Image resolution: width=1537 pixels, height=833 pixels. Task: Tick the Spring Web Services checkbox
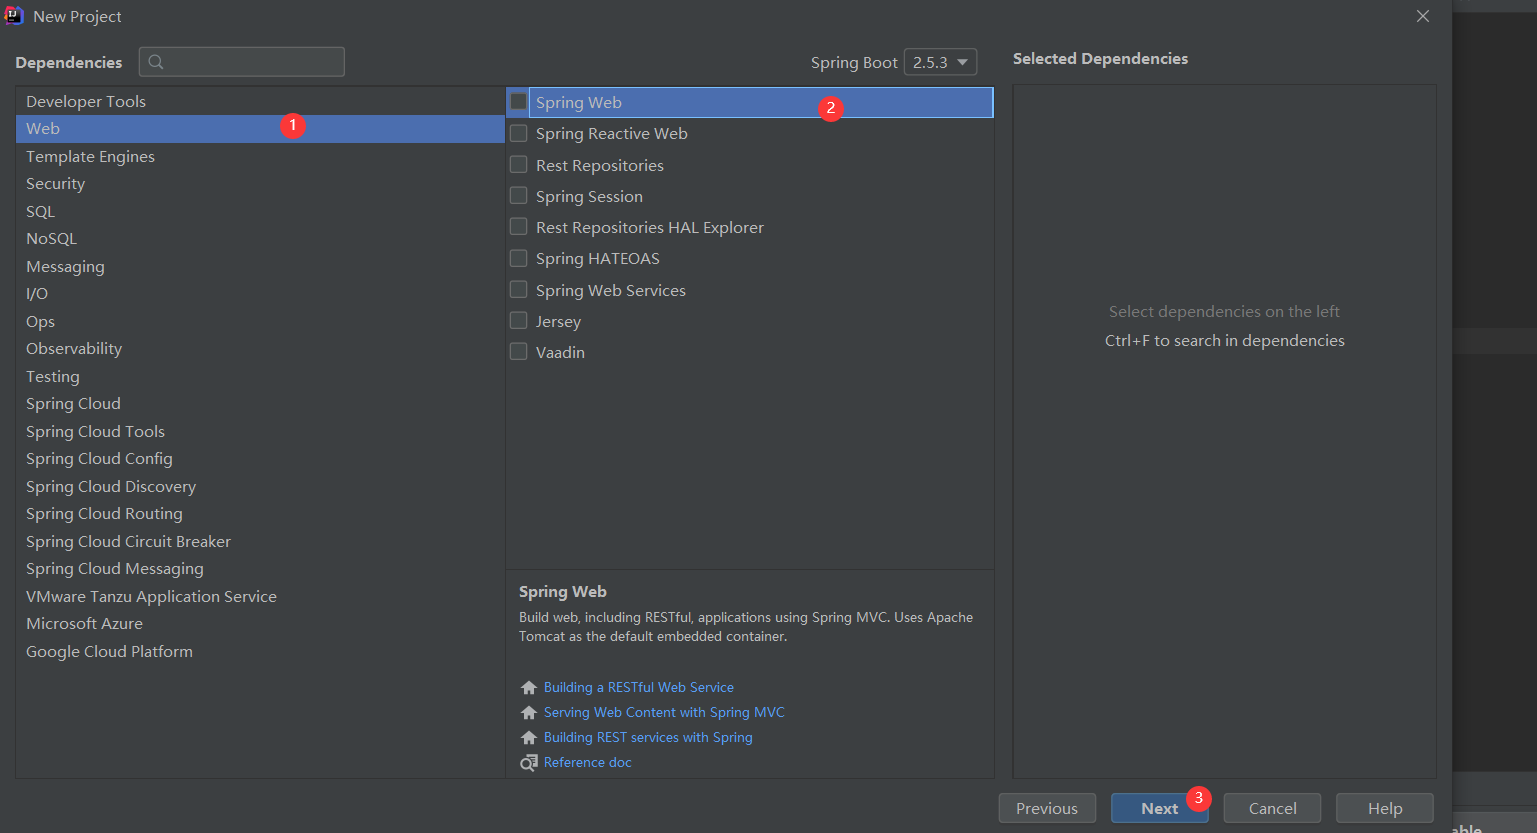(x=518, y=289)
